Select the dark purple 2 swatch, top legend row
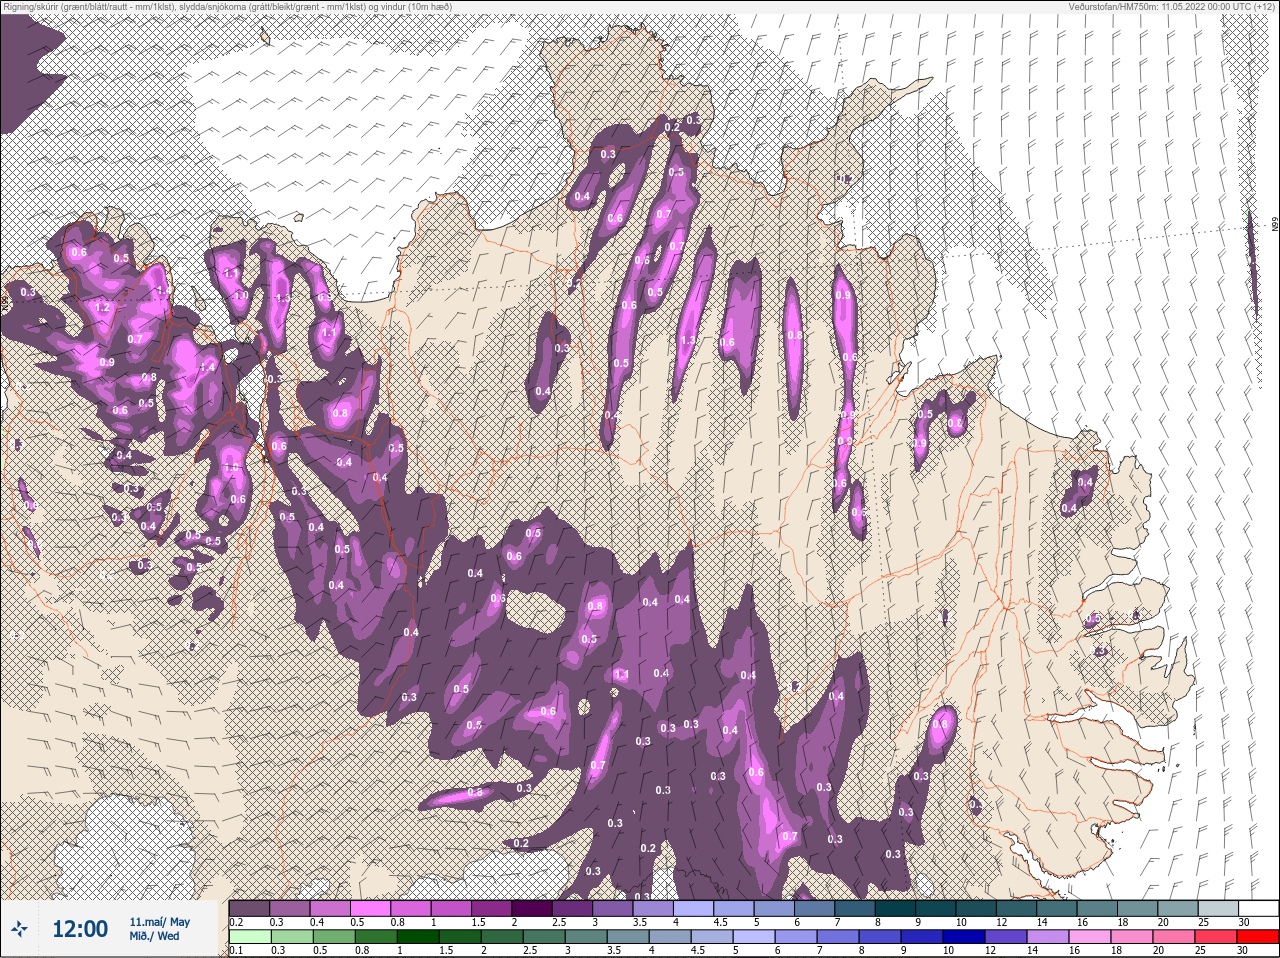The width and height of the screenshot is (1280, 958). pyautogui.click(x=532, y=908)
